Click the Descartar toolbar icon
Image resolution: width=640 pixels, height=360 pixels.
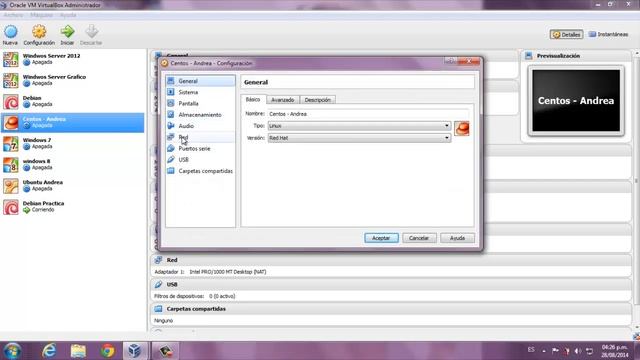tap(91, 32)
